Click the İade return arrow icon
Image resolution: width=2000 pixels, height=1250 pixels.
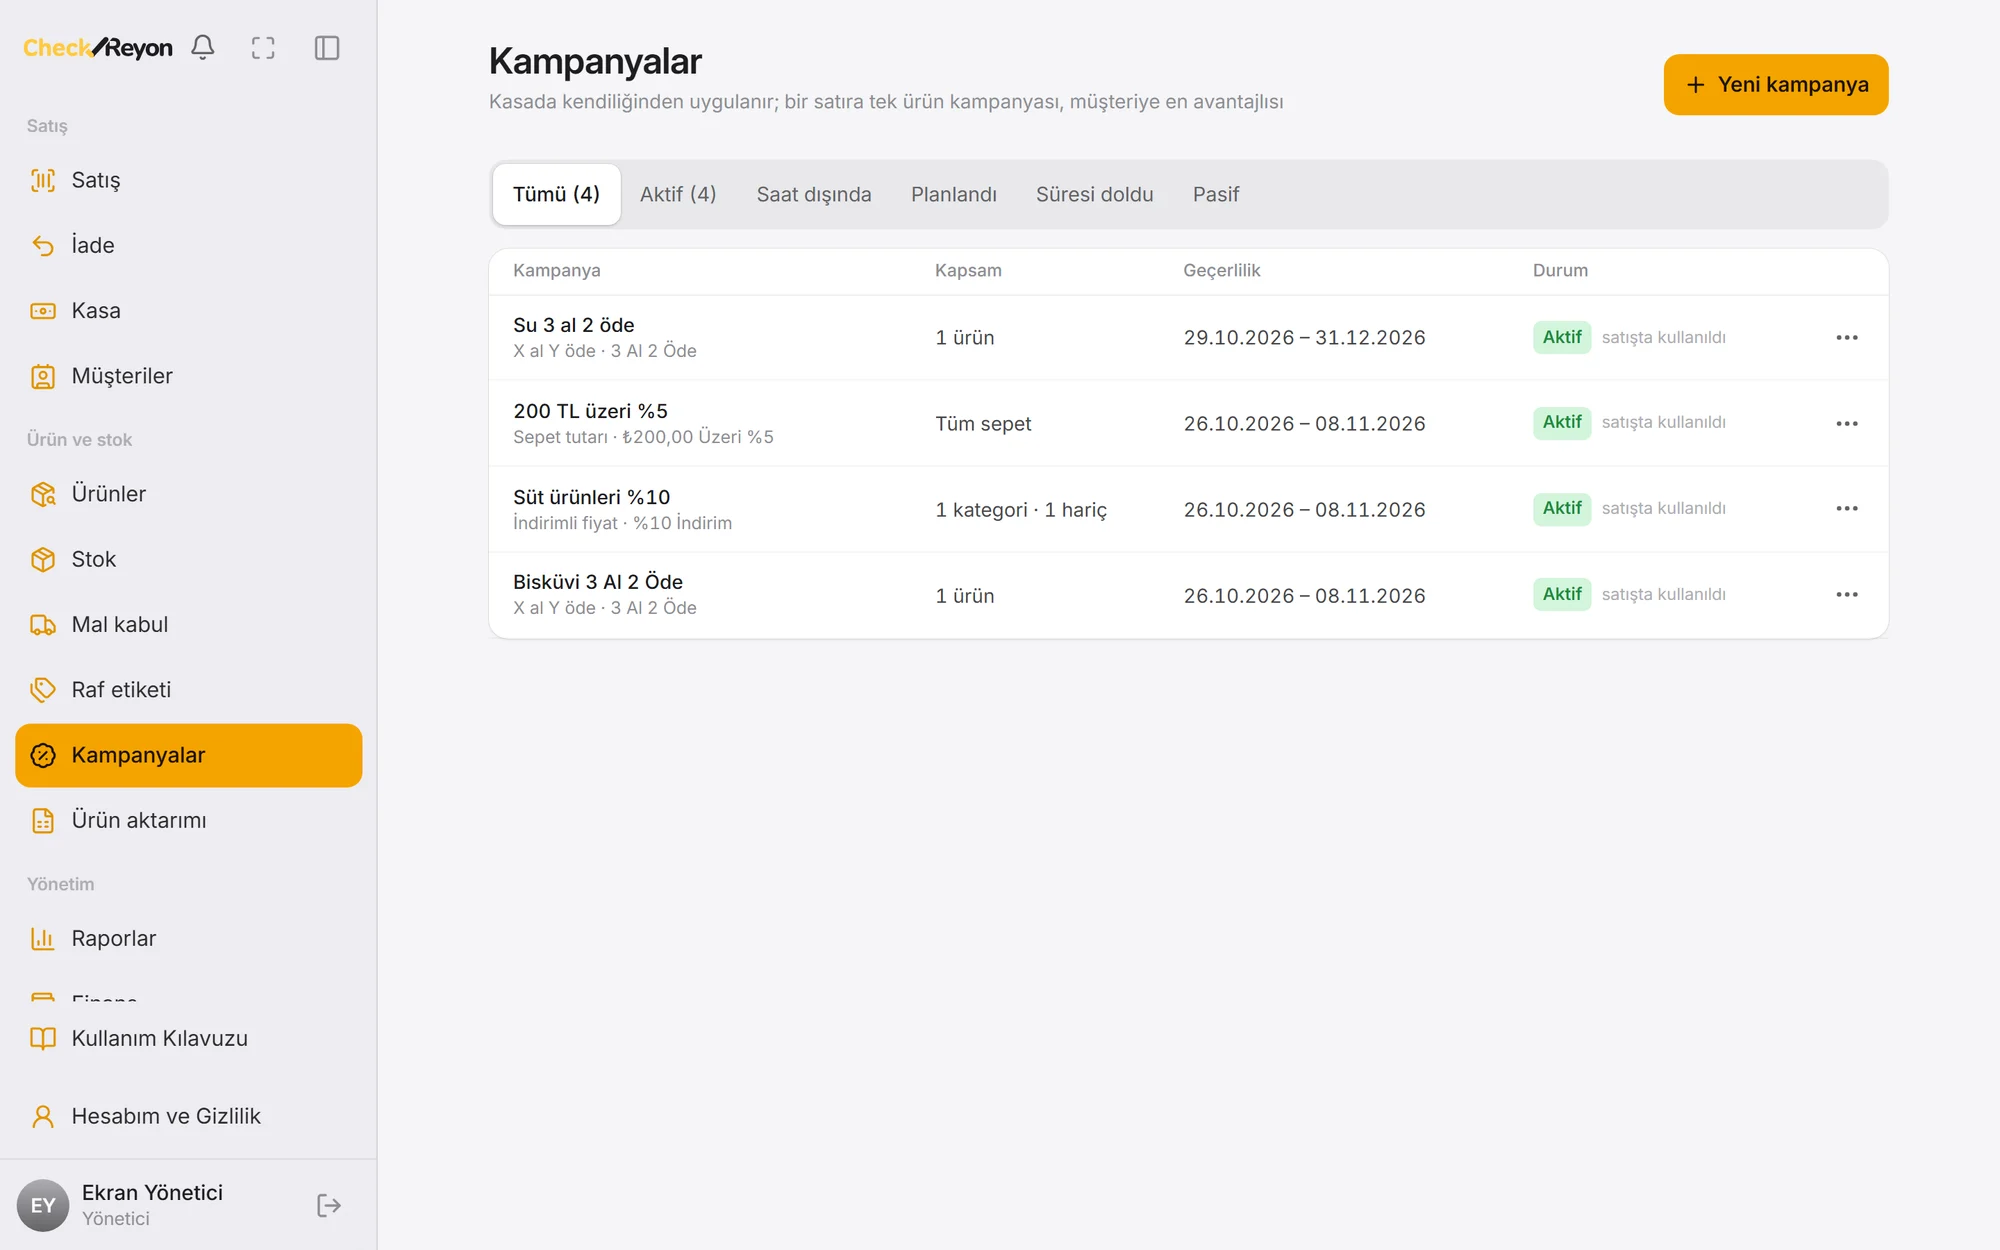(x=43, y=245)
